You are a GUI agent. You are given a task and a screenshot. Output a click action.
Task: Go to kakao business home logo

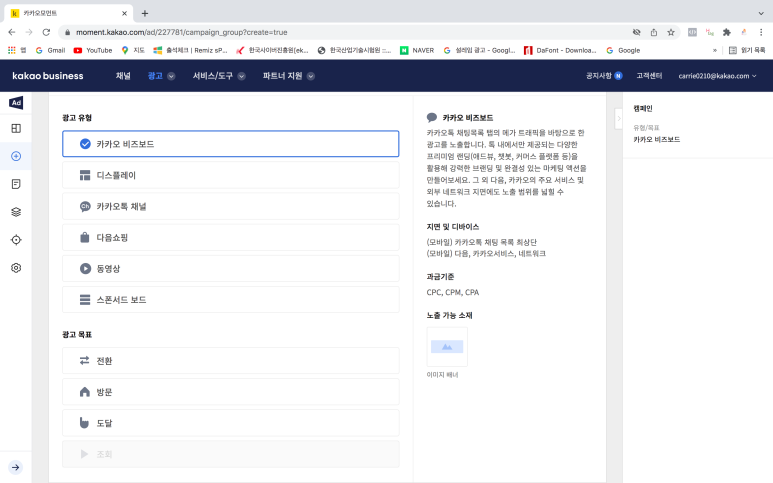point(48,76)
